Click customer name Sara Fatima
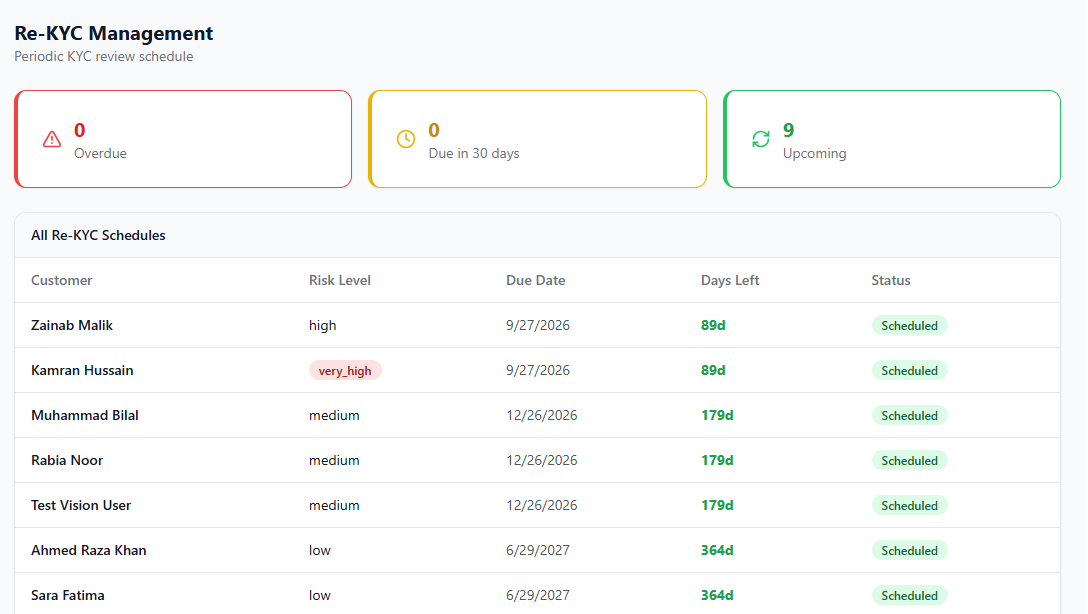The image size is (1088, 614). point(68,596)
